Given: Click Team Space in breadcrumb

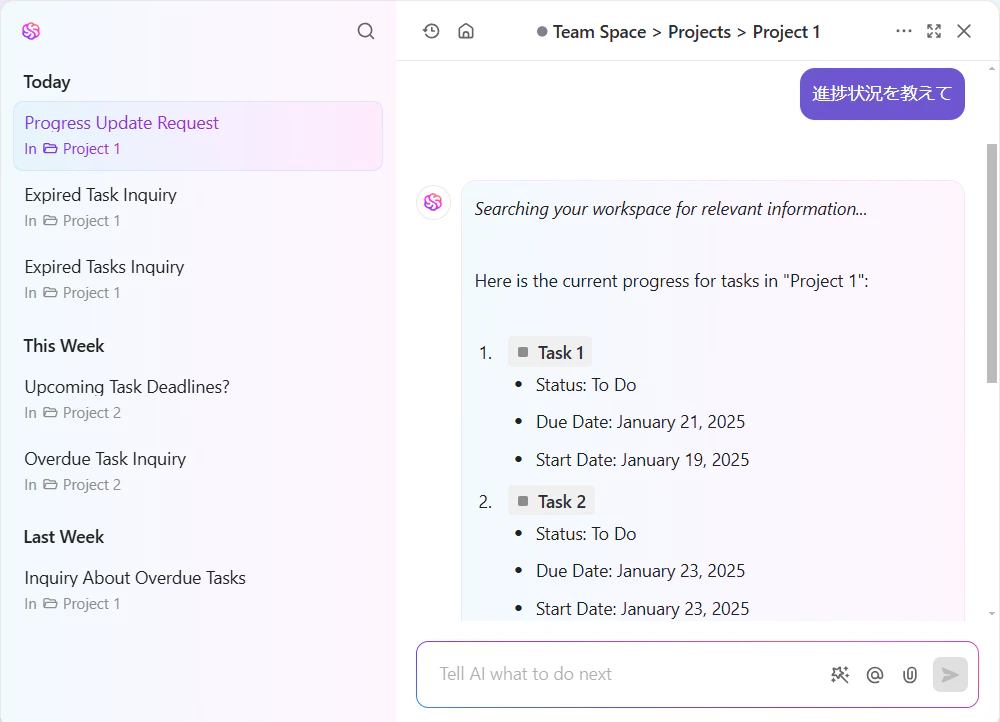Looking at the screenshot, I should [x=599, y=32].
